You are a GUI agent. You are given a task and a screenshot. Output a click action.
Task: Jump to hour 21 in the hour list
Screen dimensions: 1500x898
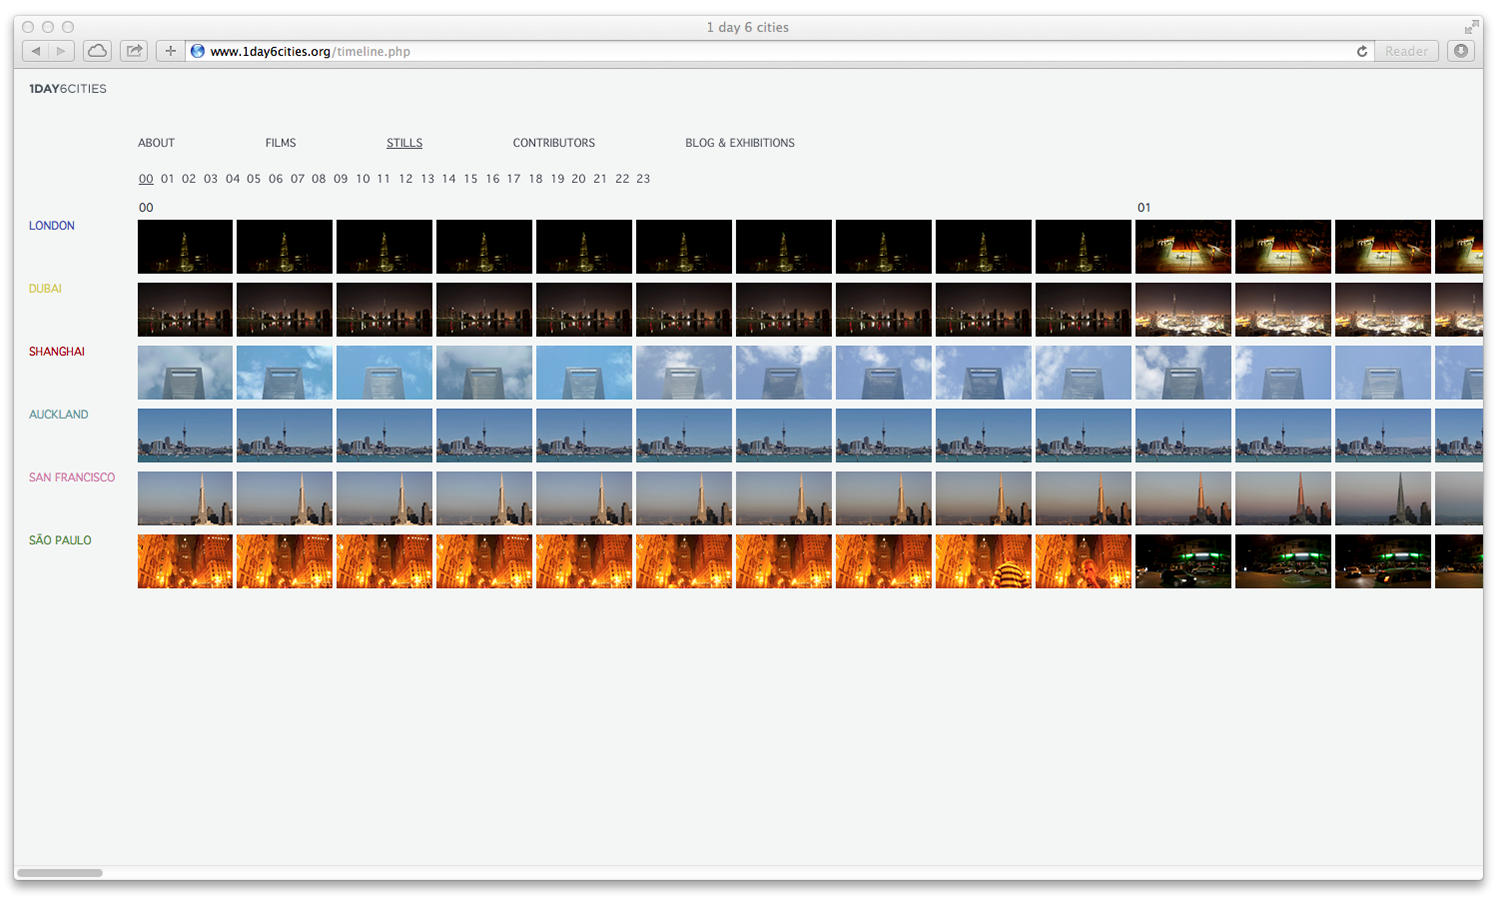(x=600, y=179)
